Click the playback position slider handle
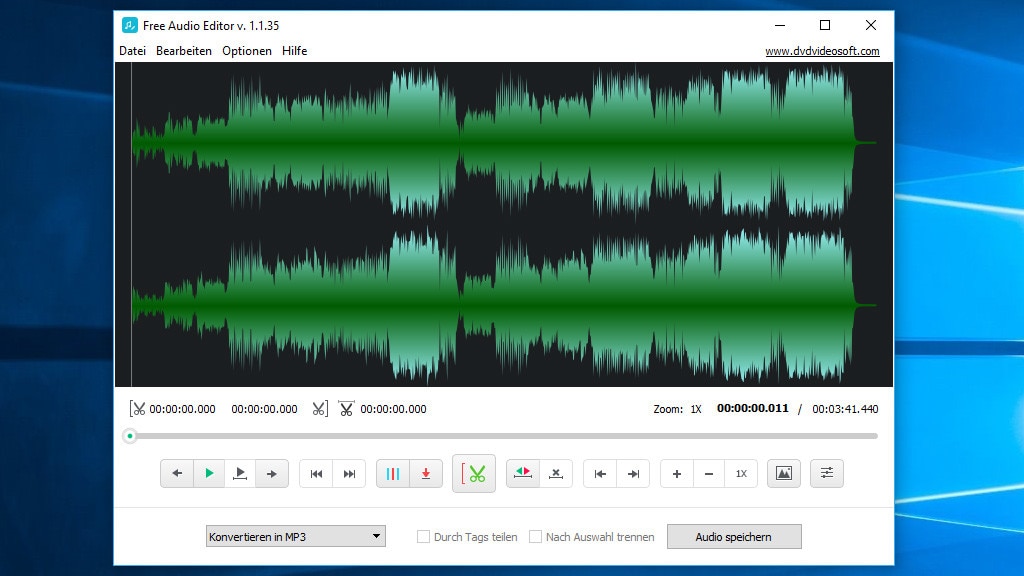Image resolution: width=1024 pixels, height=576 pixels. 130,436
